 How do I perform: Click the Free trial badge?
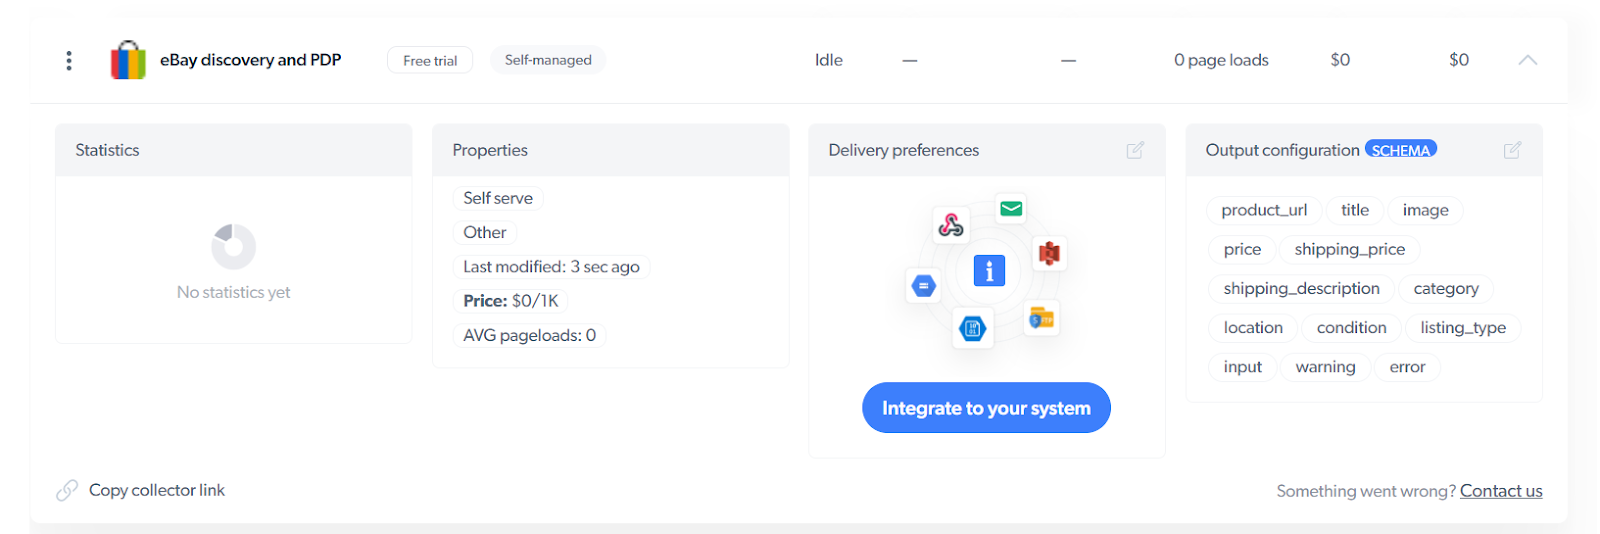point(430,61)
